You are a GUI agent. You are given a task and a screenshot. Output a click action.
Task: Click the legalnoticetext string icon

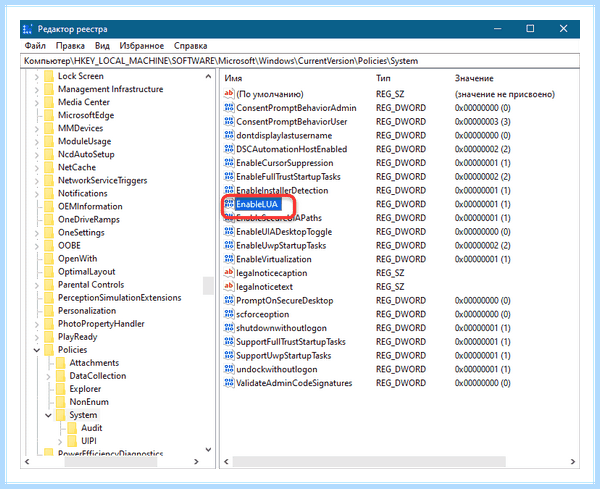point(229,286)
